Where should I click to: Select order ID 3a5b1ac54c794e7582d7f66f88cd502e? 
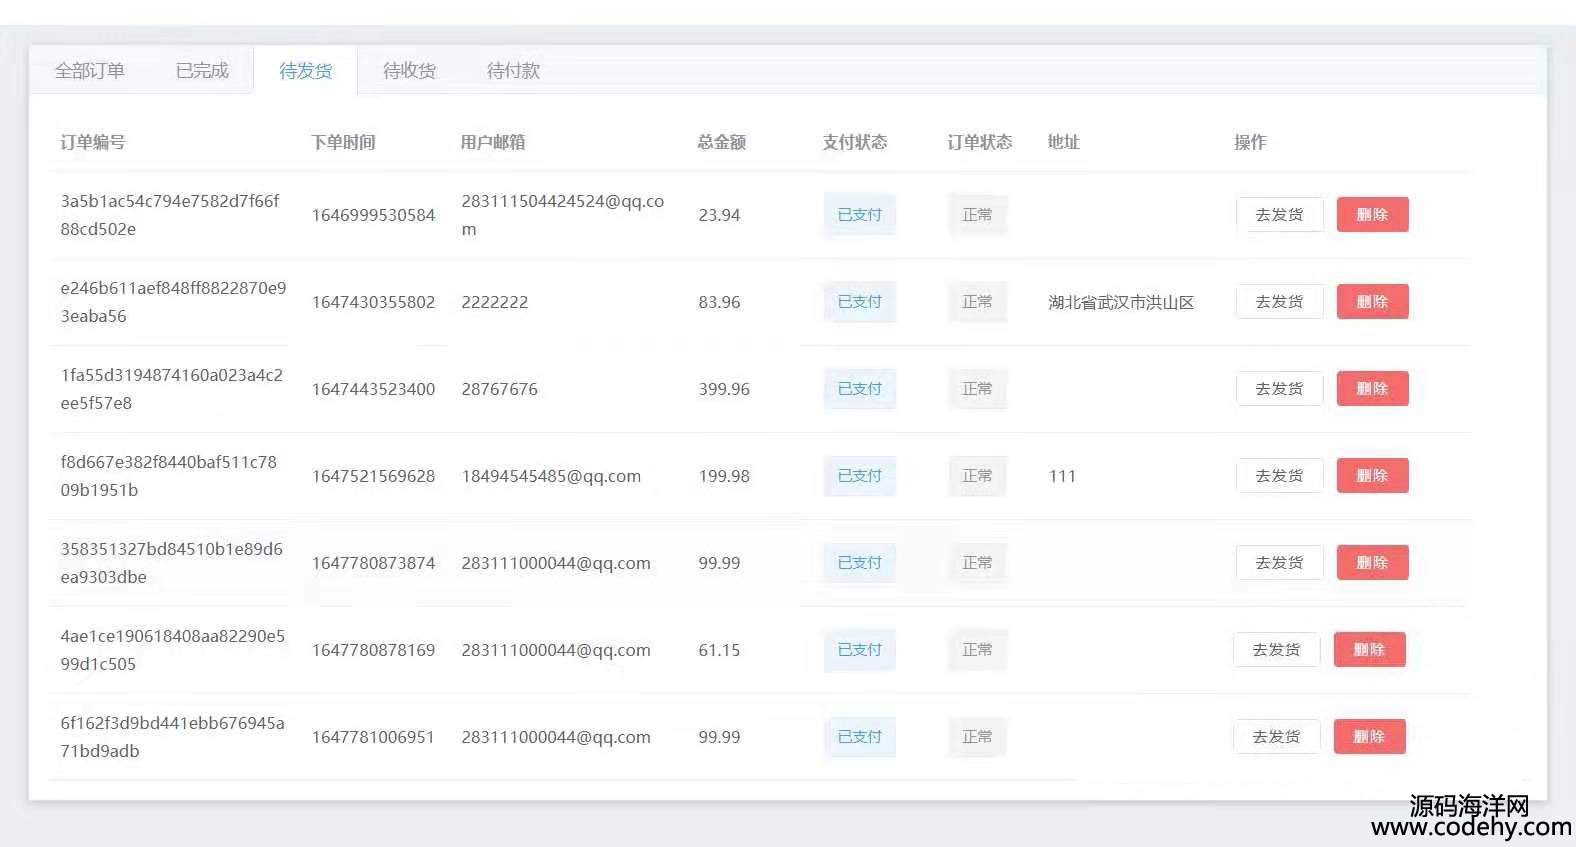pos(170,215)
